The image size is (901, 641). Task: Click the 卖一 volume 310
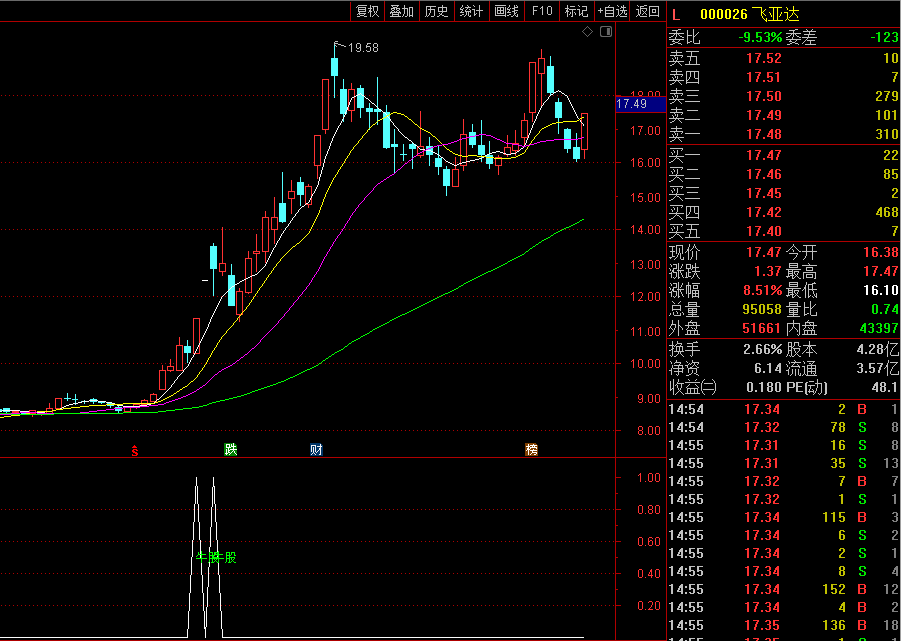tap(887, 134)
